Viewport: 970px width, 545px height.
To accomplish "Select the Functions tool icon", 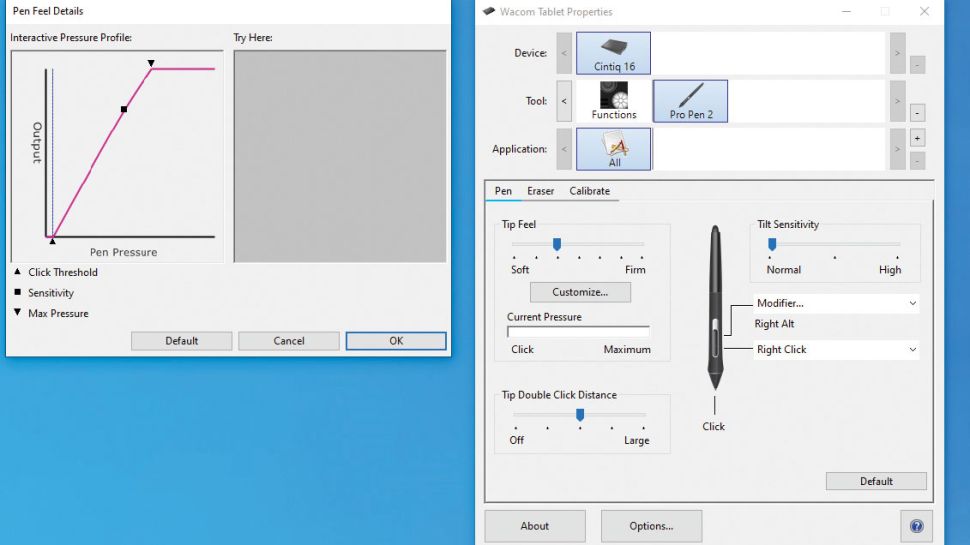I will (613, 101).
